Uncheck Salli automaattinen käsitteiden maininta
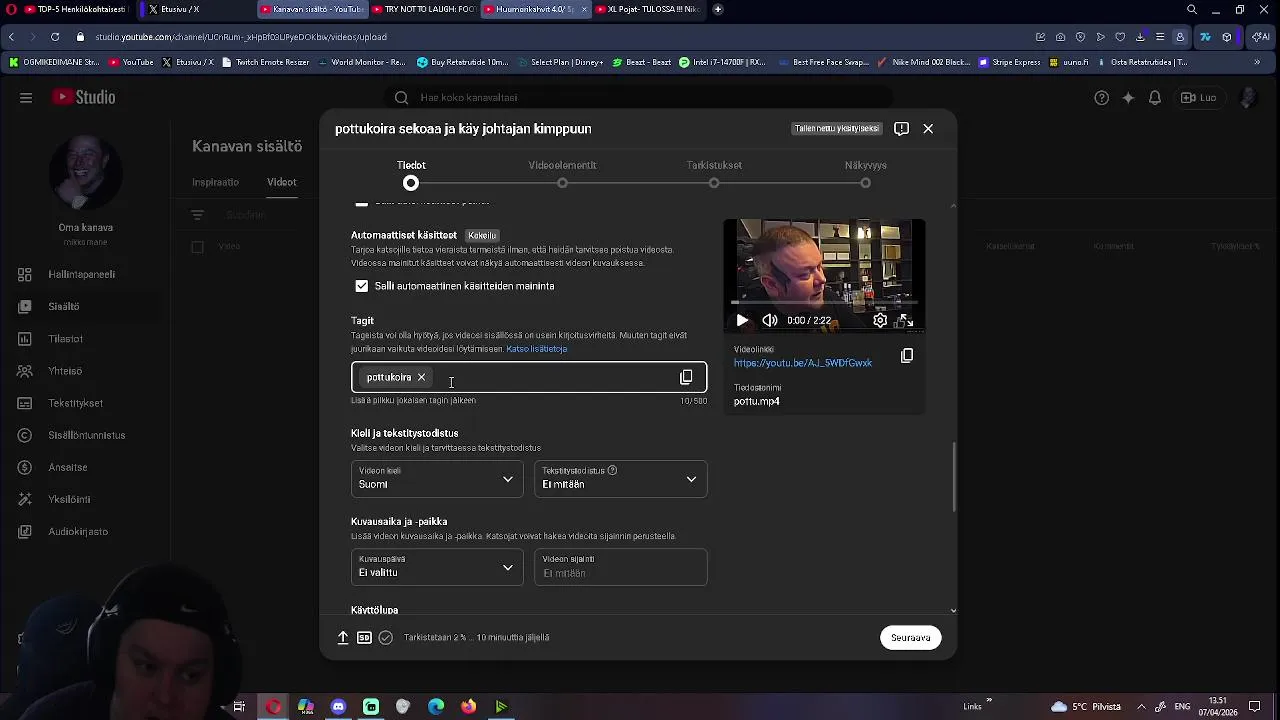Image resolution: width=1280 pixels, height=720 pixels. click(x=361, y=286)
